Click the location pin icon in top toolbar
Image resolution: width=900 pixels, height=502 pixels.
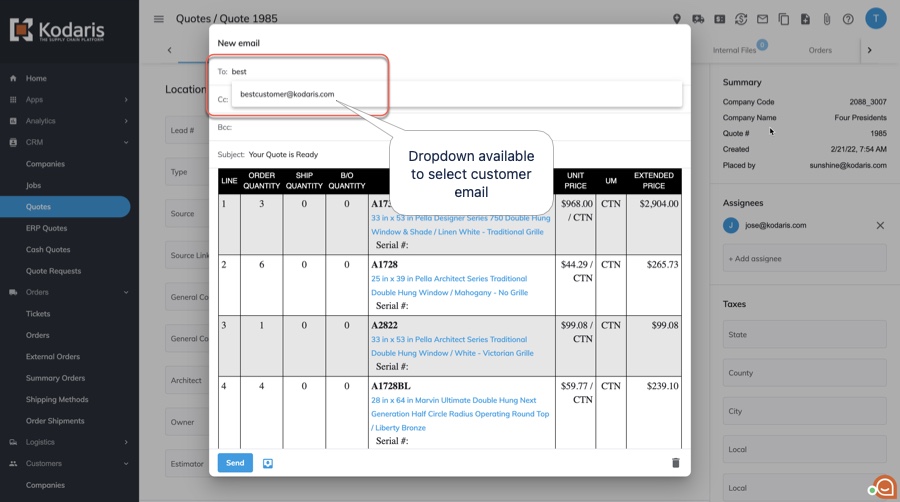click(677, 19)
